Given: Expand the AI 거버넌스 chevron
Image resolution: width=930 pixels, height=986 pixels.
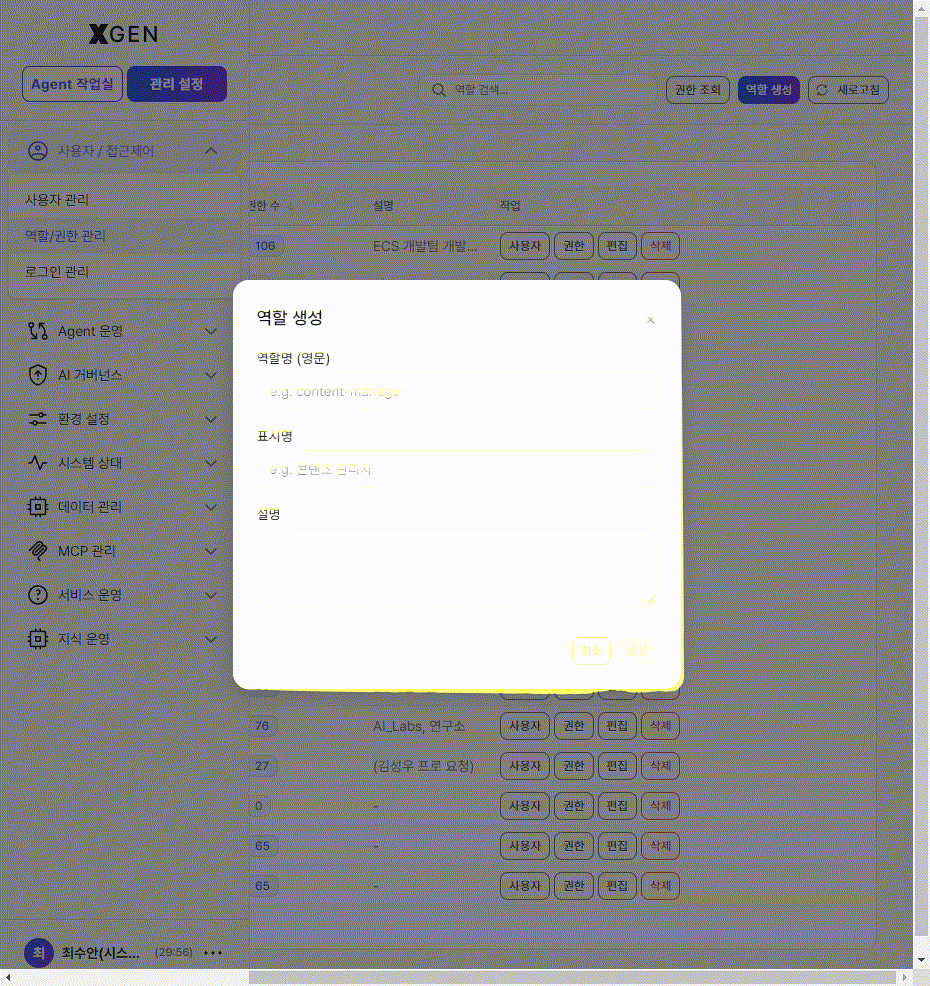Looking at the screenshot, I should 211,375.
